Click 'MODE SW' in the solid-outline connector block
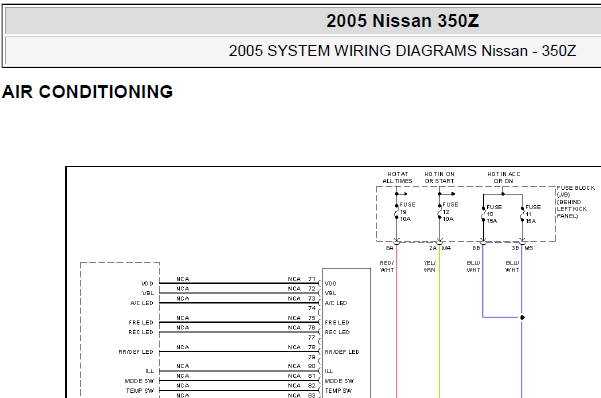Viewport: 601px width, 398px height. pyautogui.click(x=340, y=381)
